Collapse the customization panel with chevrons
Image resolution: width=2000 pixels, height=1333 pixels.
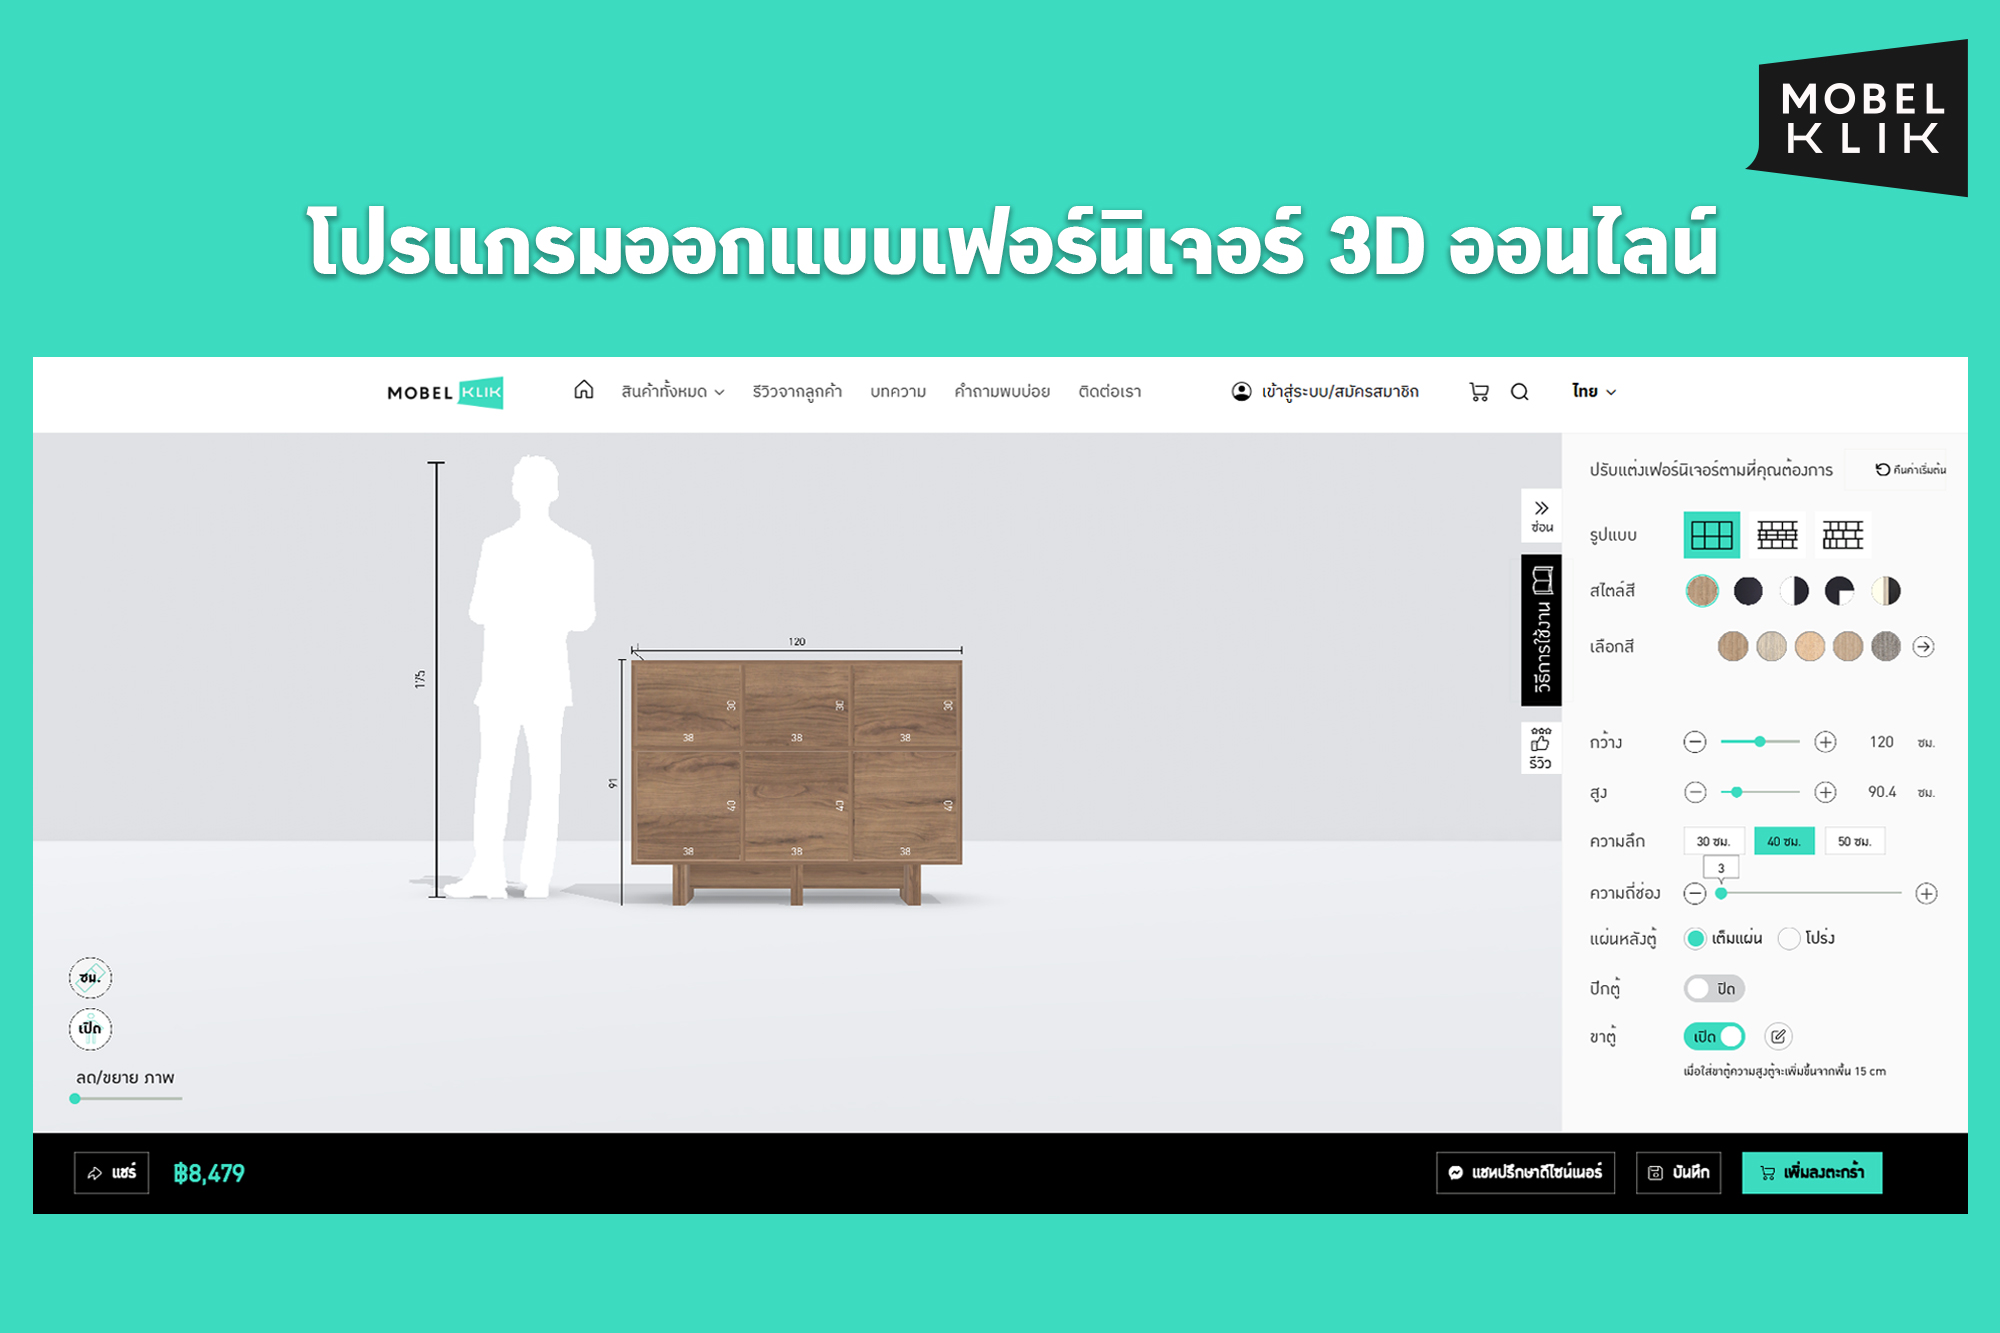click(1541, 515)
